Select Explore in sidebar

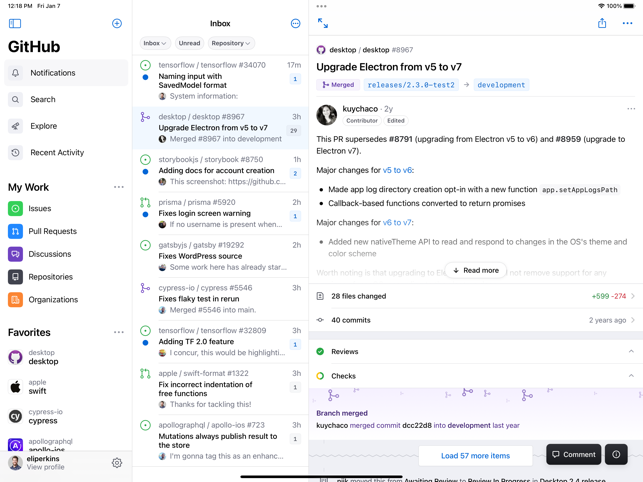66,126
